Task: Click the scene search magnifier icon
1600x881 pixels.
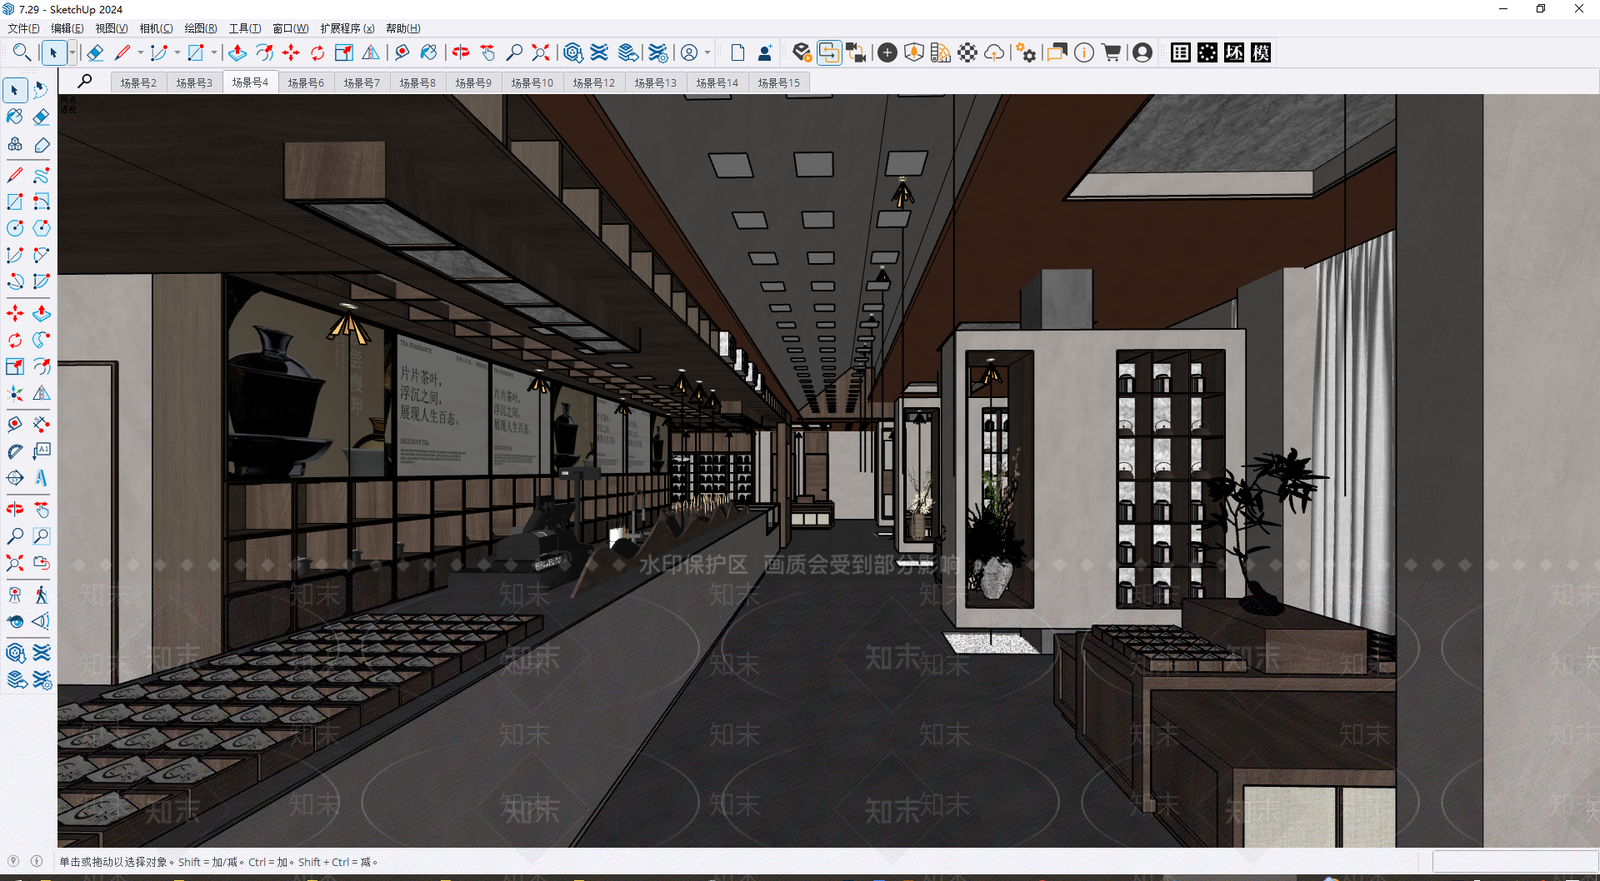Action: pyautogui.click(x=85, y=81)
